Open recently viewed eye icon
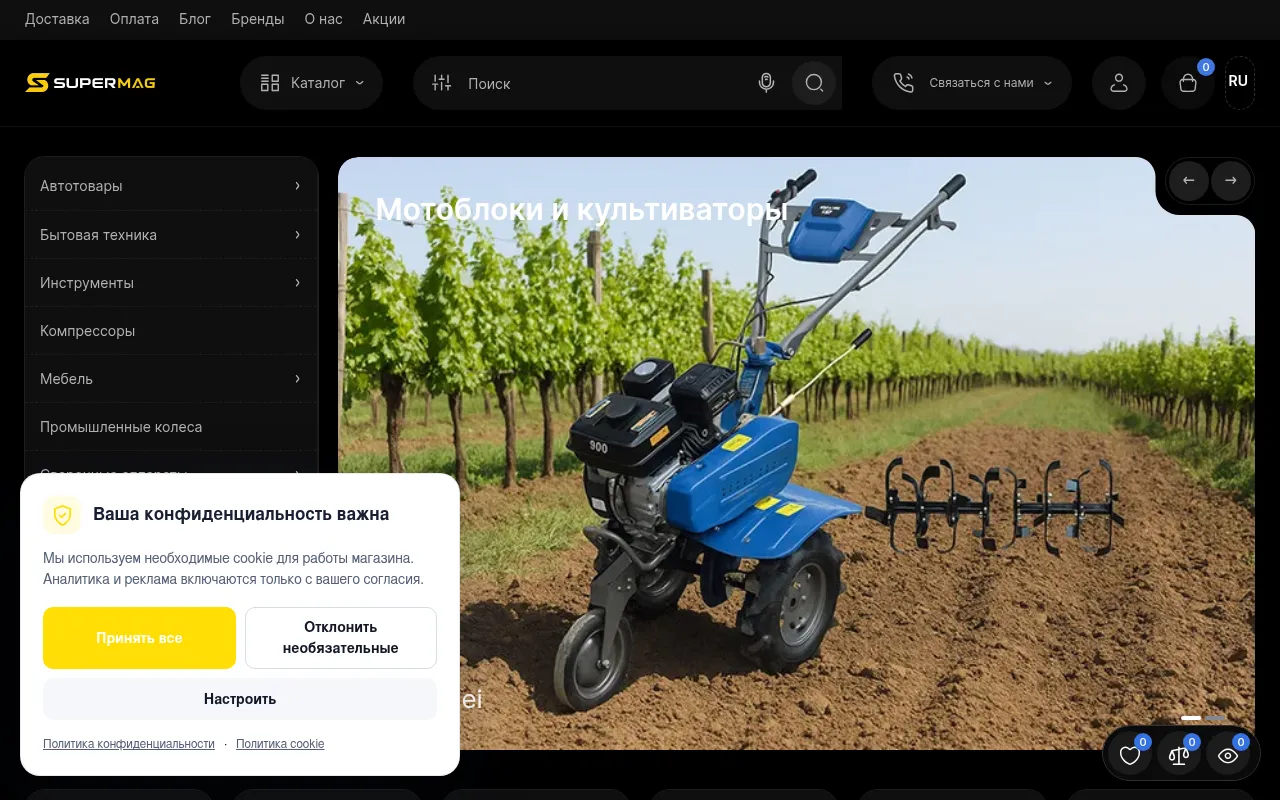The width and height of the screenshot is (1280, 800). pos(1228,756)
